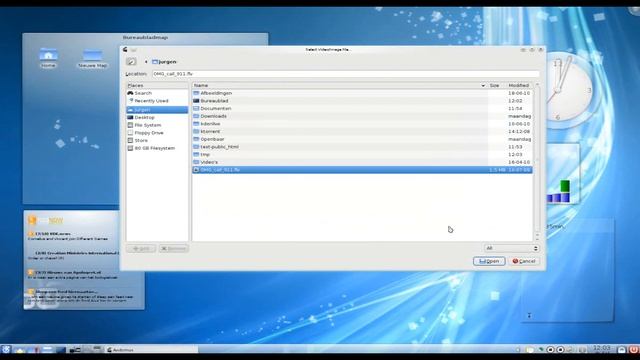This screenshot has width=640, height=360.
Task: Click the 12:03 digital clock in panel
Action: pos(601,349)
